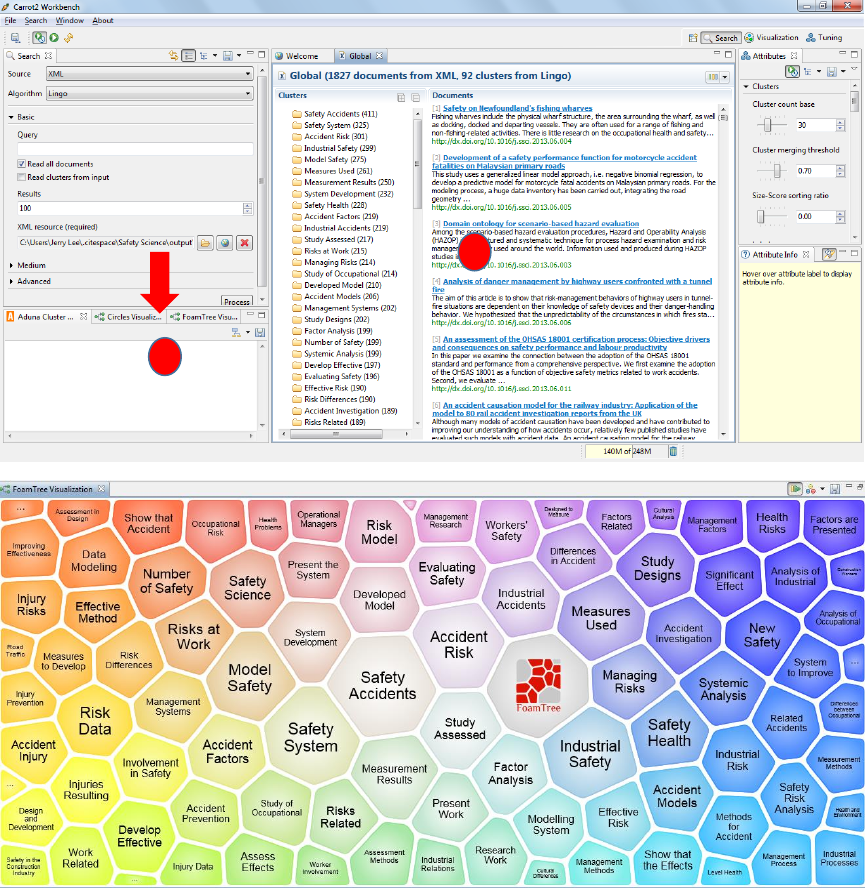
Task: Open the Window menu
Action: [x=70, y=20]
